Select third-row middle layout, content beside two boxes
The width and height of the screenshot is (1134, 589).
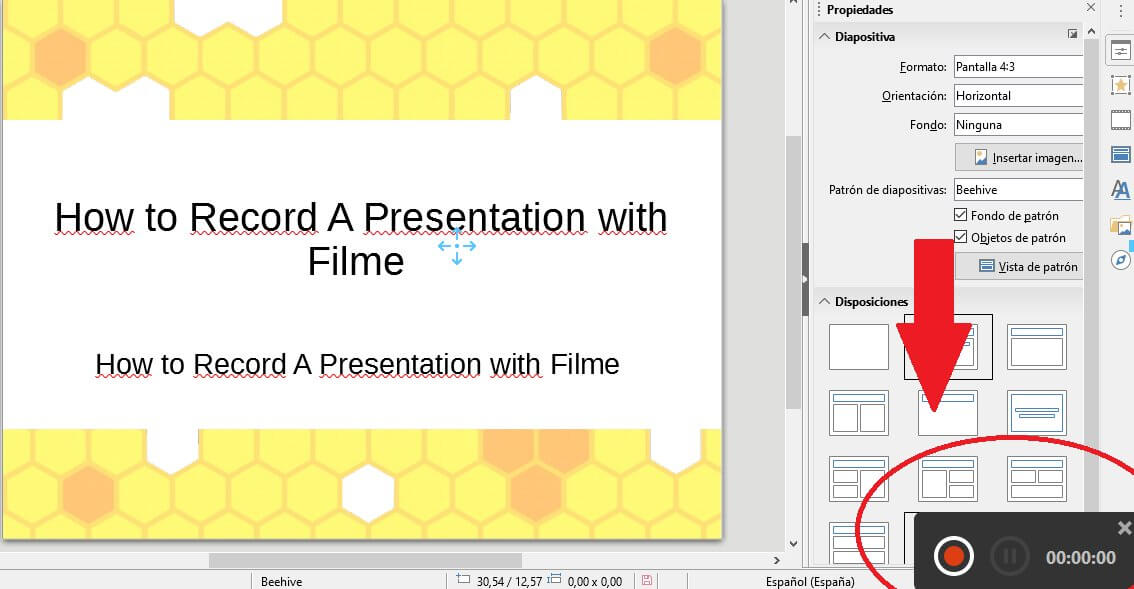tap(947, 479)
